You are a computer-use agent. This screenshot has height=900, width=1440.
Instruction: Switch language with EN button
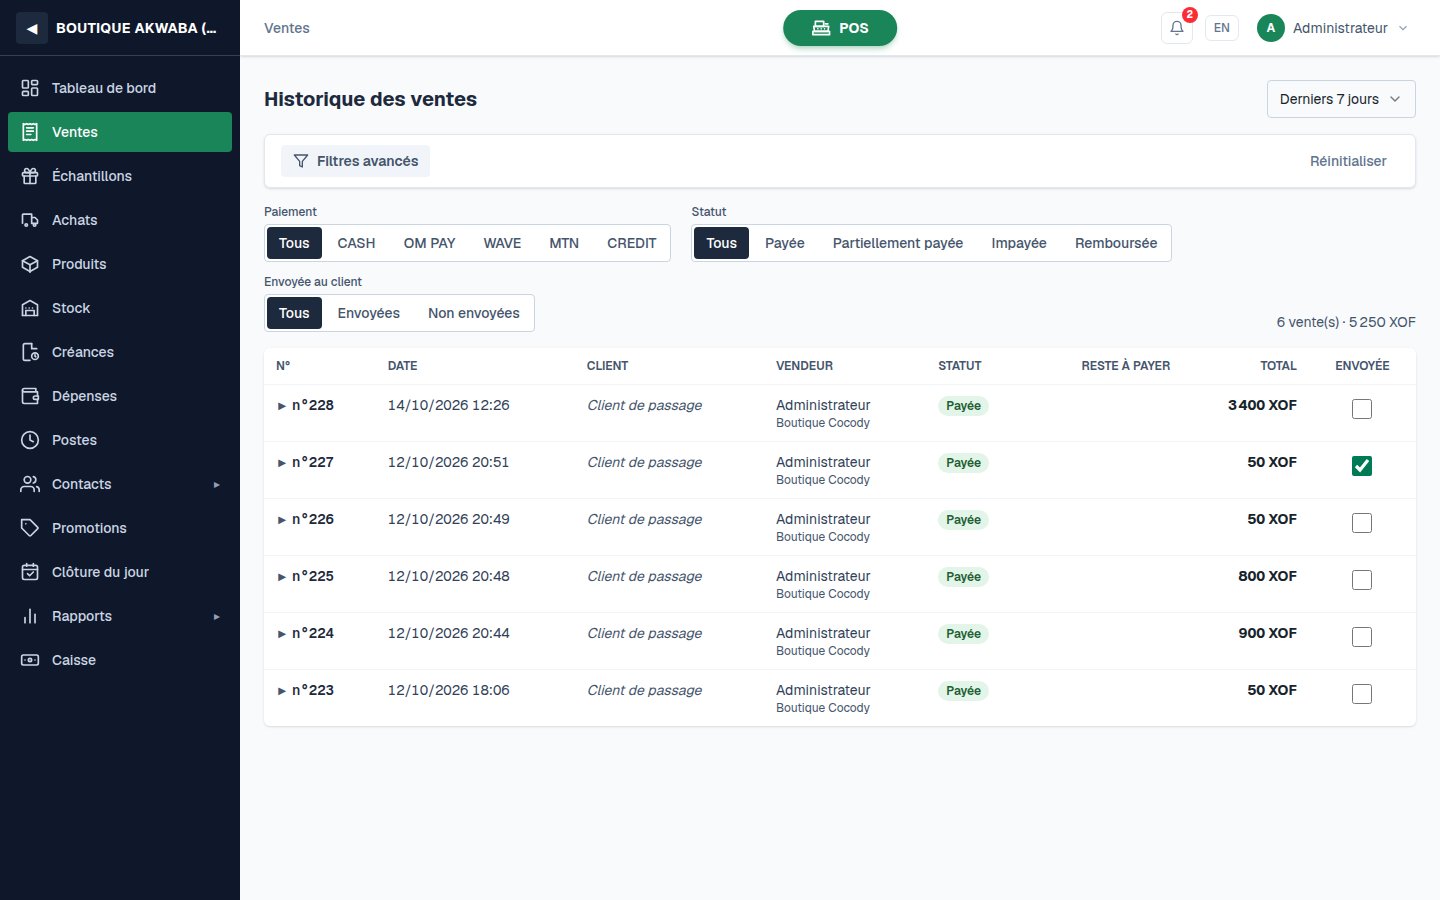tap(1222, 28)
